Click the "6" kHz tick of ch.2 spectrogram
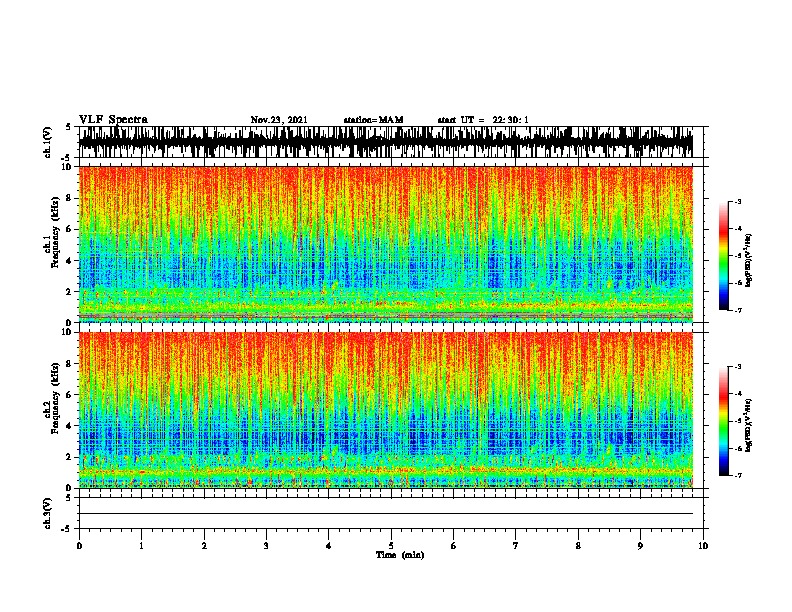 pyautogui.click(x=69, y=395)
